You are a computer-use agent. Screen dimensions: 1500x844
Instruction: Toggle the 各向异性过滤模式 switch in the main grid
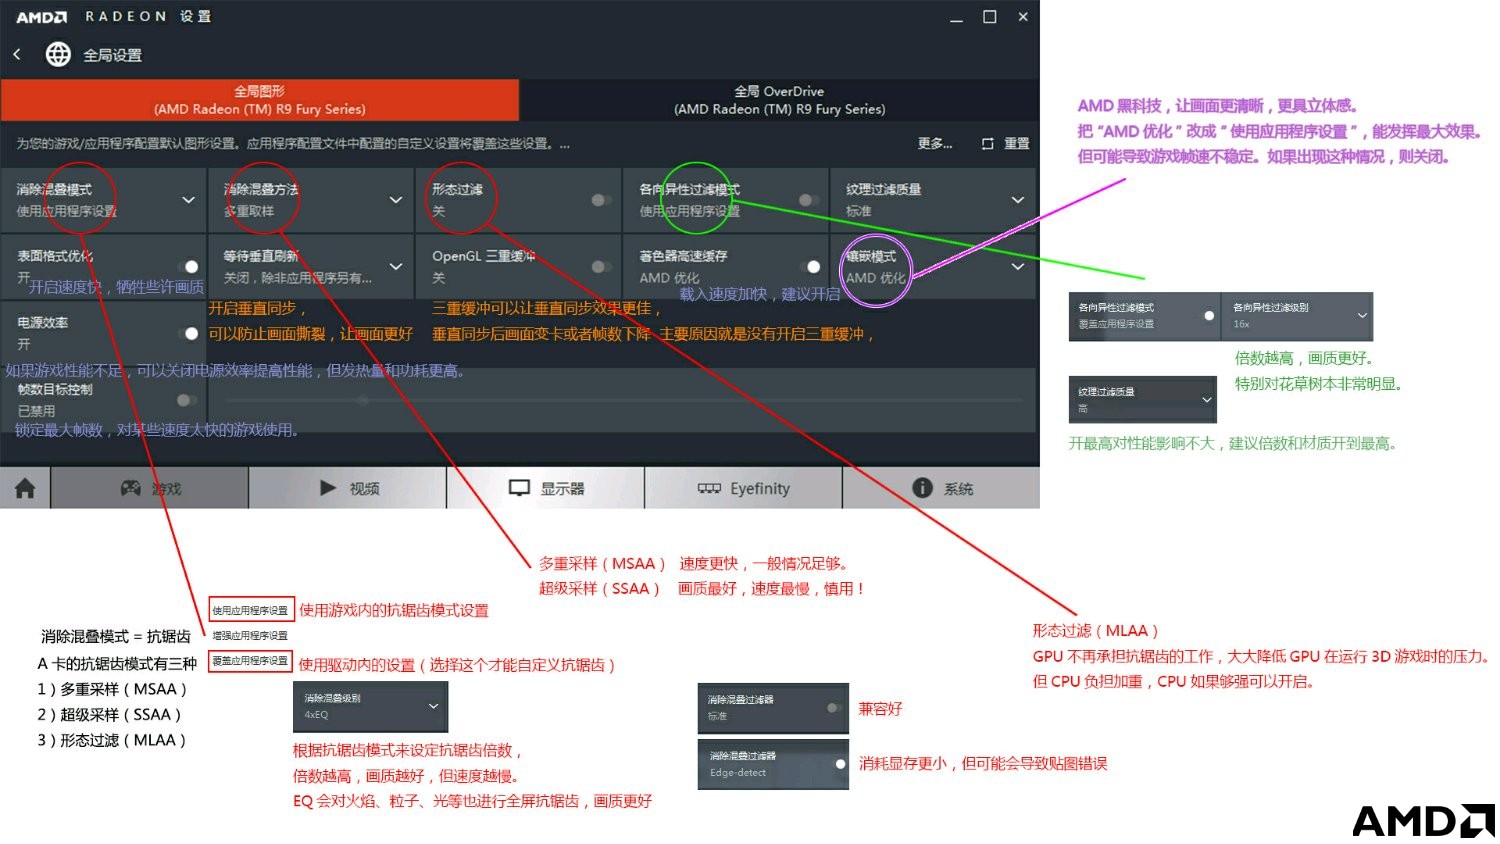coord(809,200)
